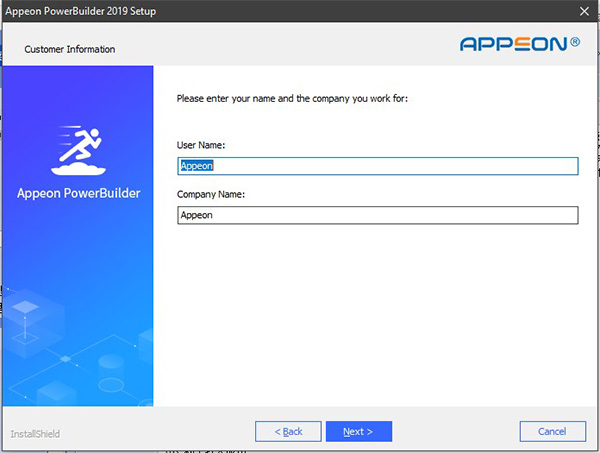Click the Next button to continue setup
The image size is (600, 453).
pyautogui.click(x=359, y=431)
